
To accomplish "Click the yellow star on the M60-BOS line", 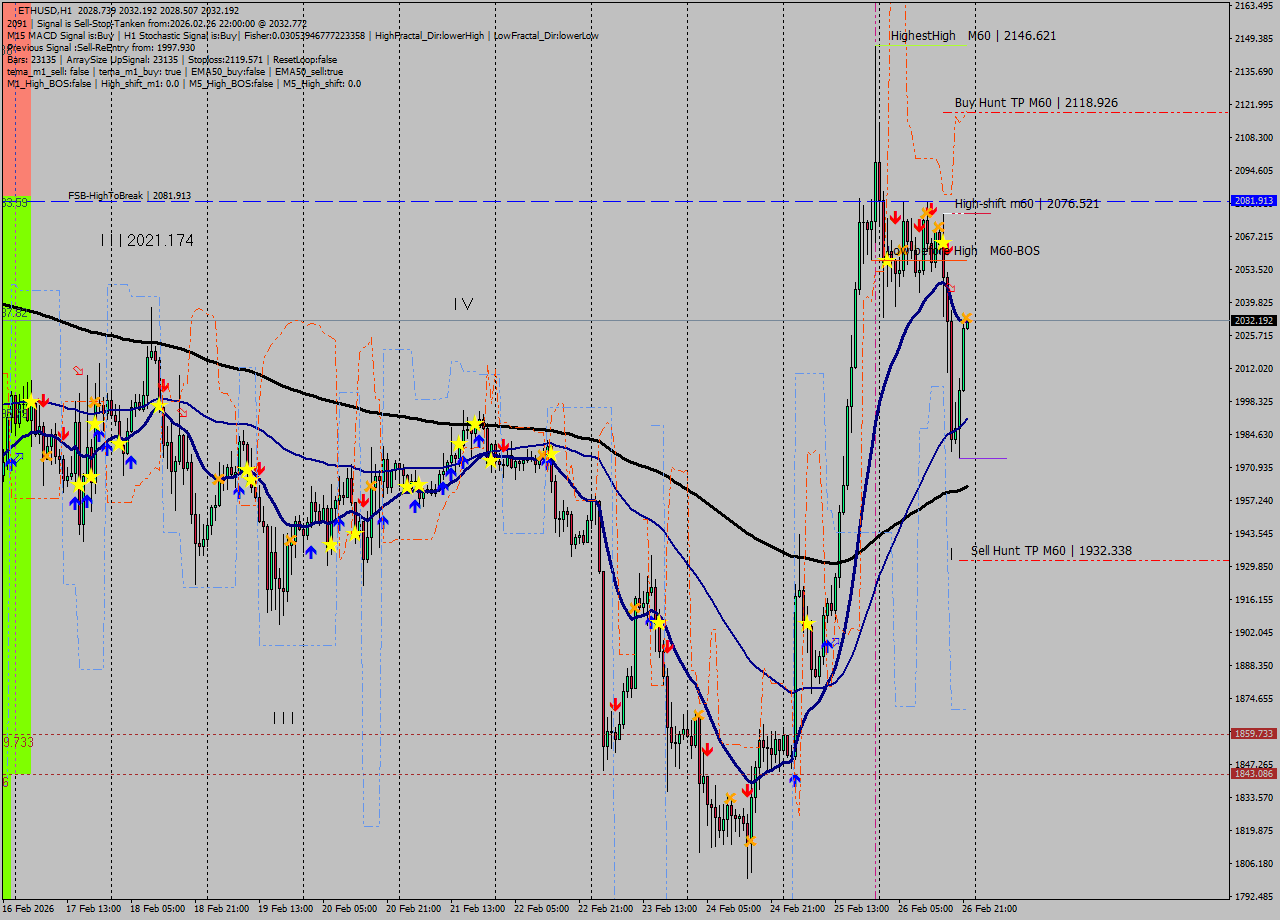I will tap(886, 260).
